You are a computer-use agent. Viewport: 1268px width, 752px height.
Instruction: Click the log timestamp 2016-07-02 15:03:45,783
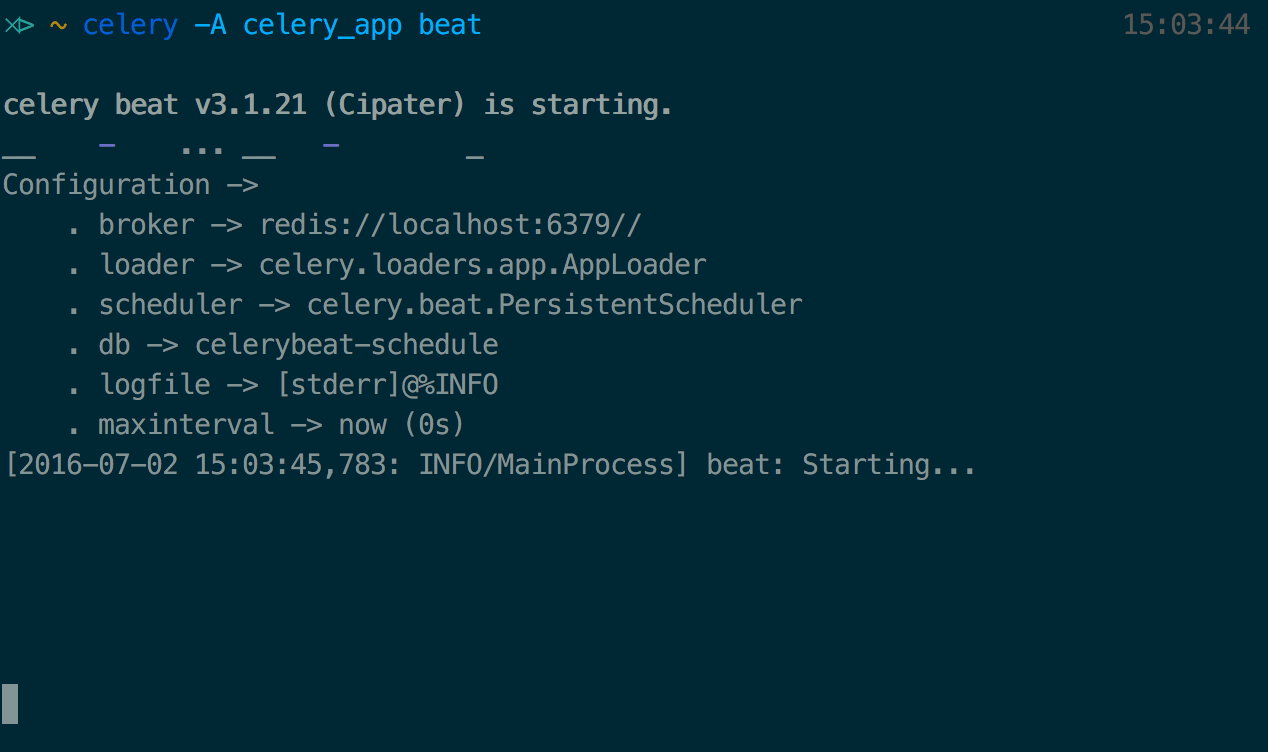(x=202, y=465)
